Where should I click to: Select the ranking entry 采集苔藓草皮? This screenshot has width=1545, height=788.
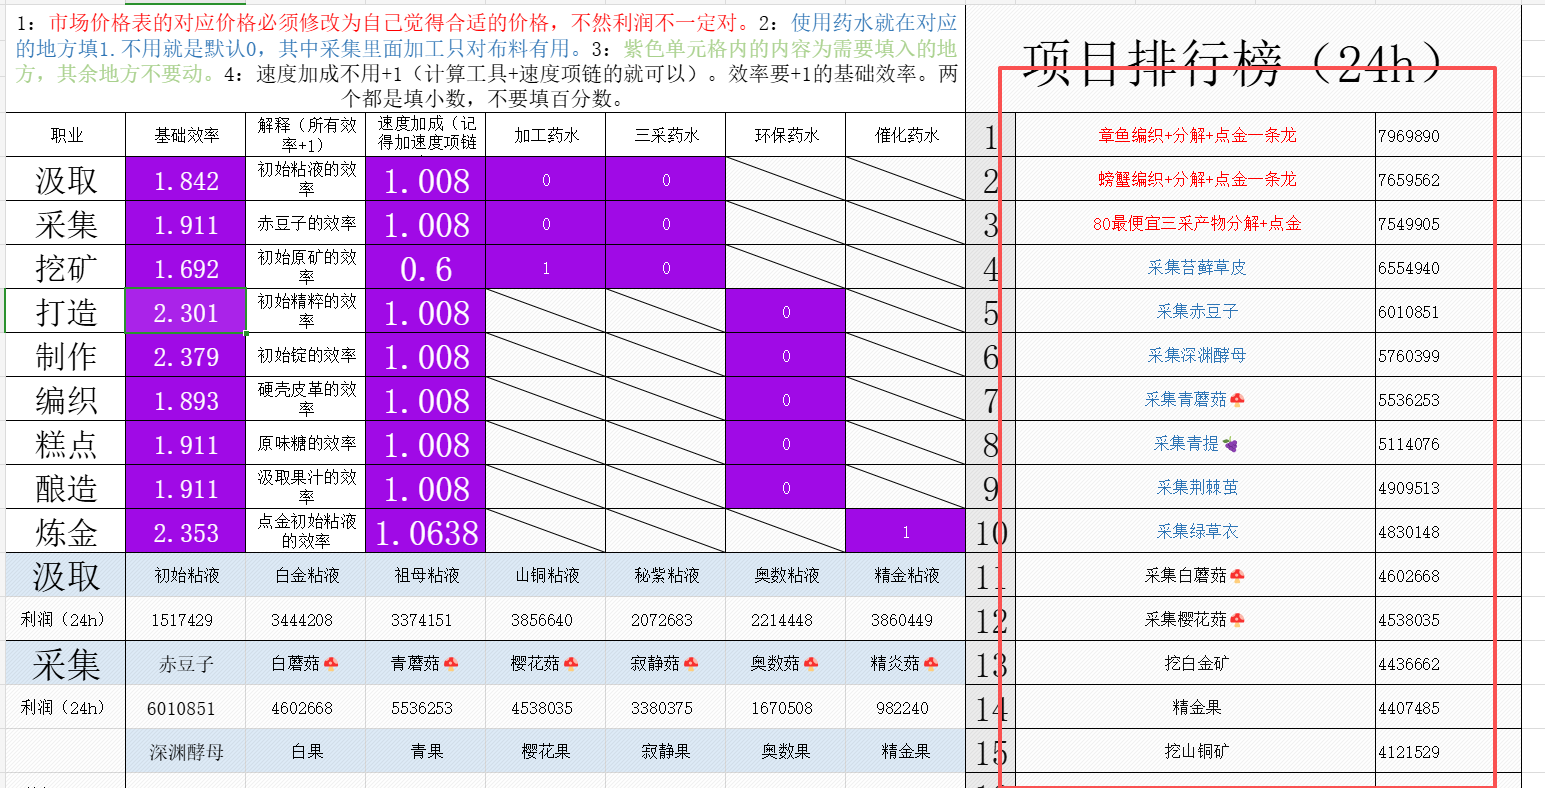[1196, 268]
